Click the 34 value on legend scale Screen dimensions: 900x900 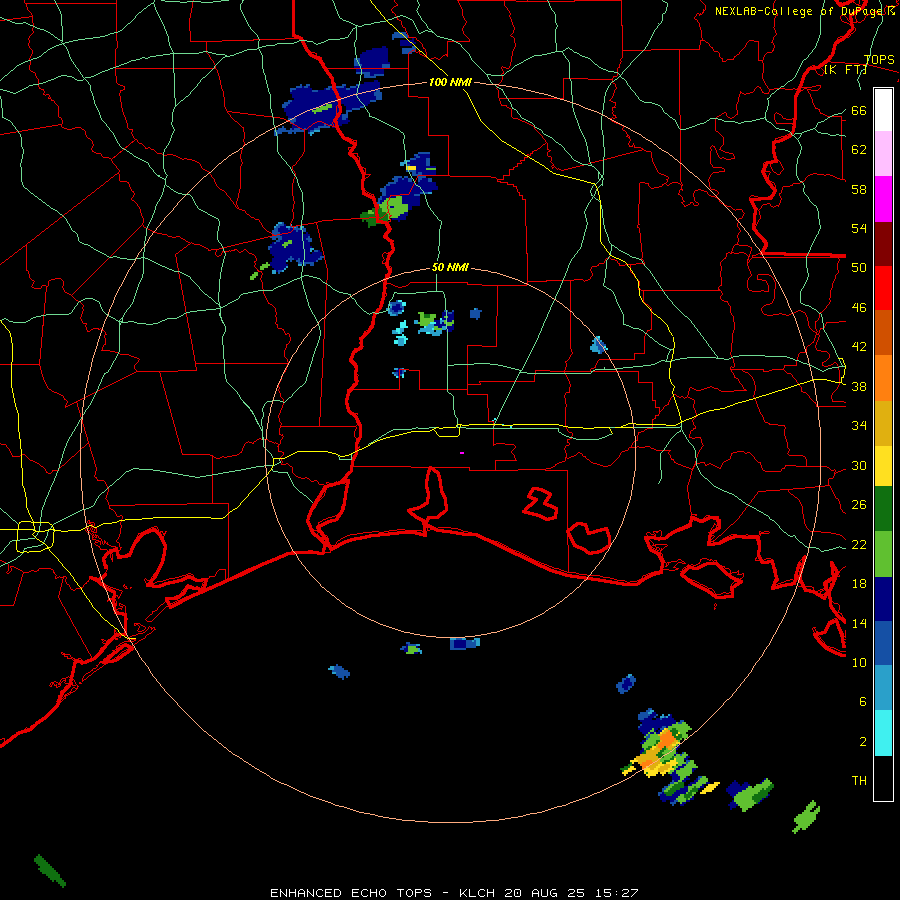(859, 426)
